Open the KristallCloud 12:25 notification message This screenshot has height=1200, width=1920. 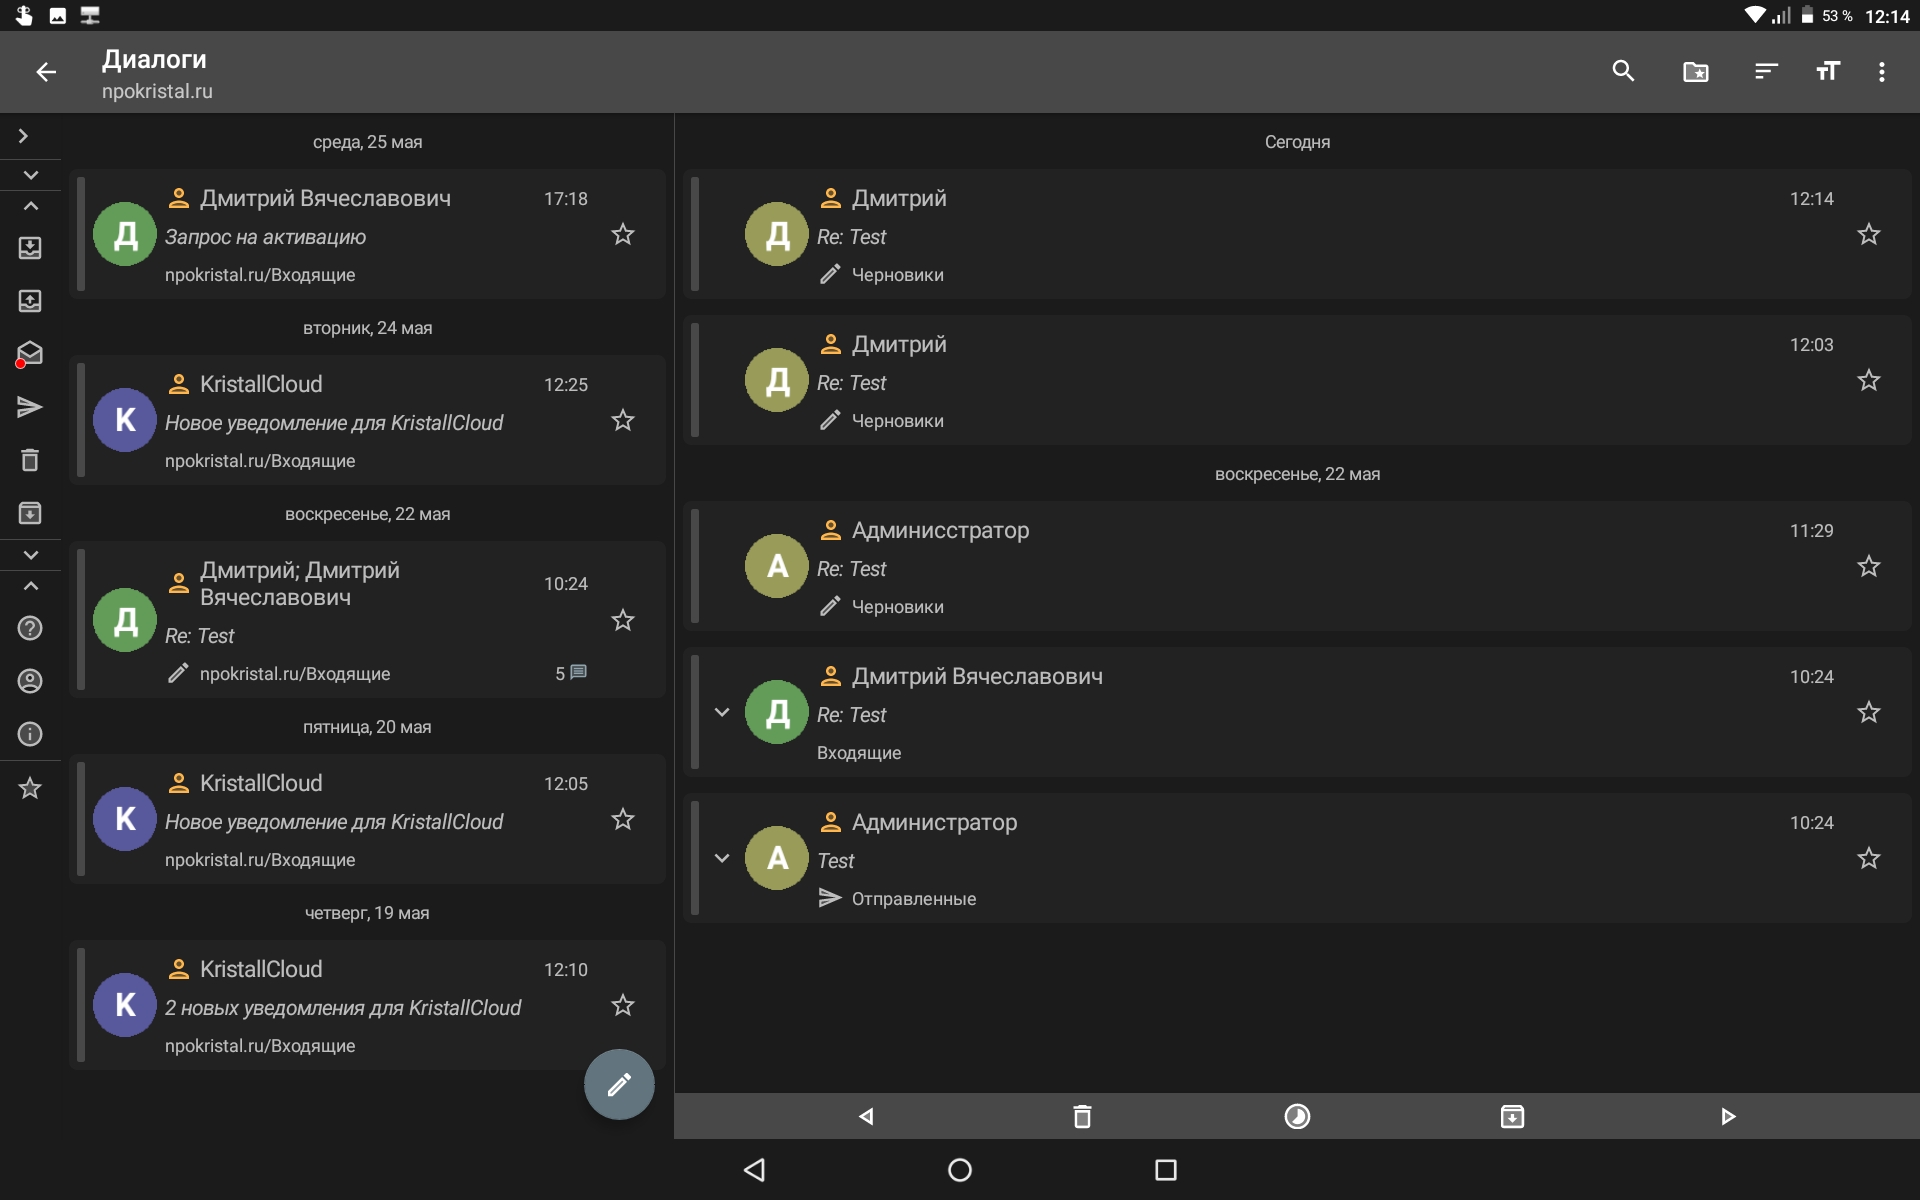tap(350, 421)
